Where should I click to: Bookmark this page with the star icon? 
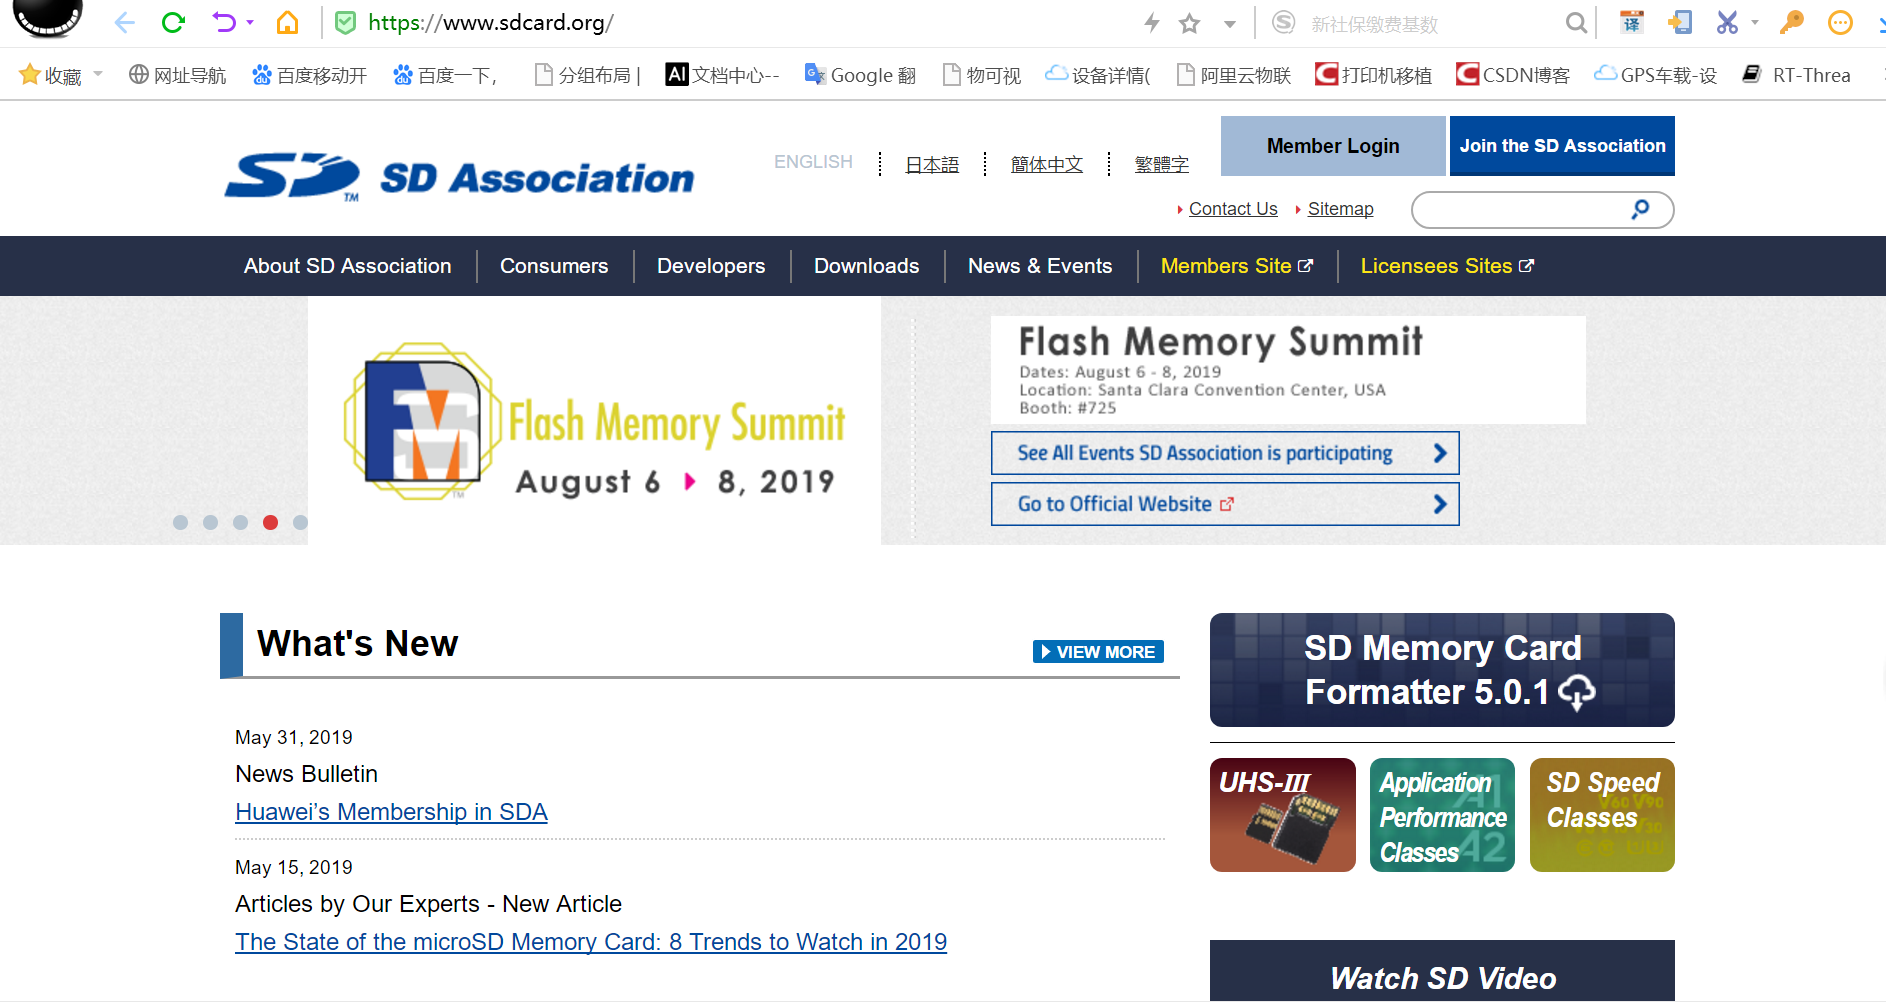pyautogui.click(x=1189, y=23)
